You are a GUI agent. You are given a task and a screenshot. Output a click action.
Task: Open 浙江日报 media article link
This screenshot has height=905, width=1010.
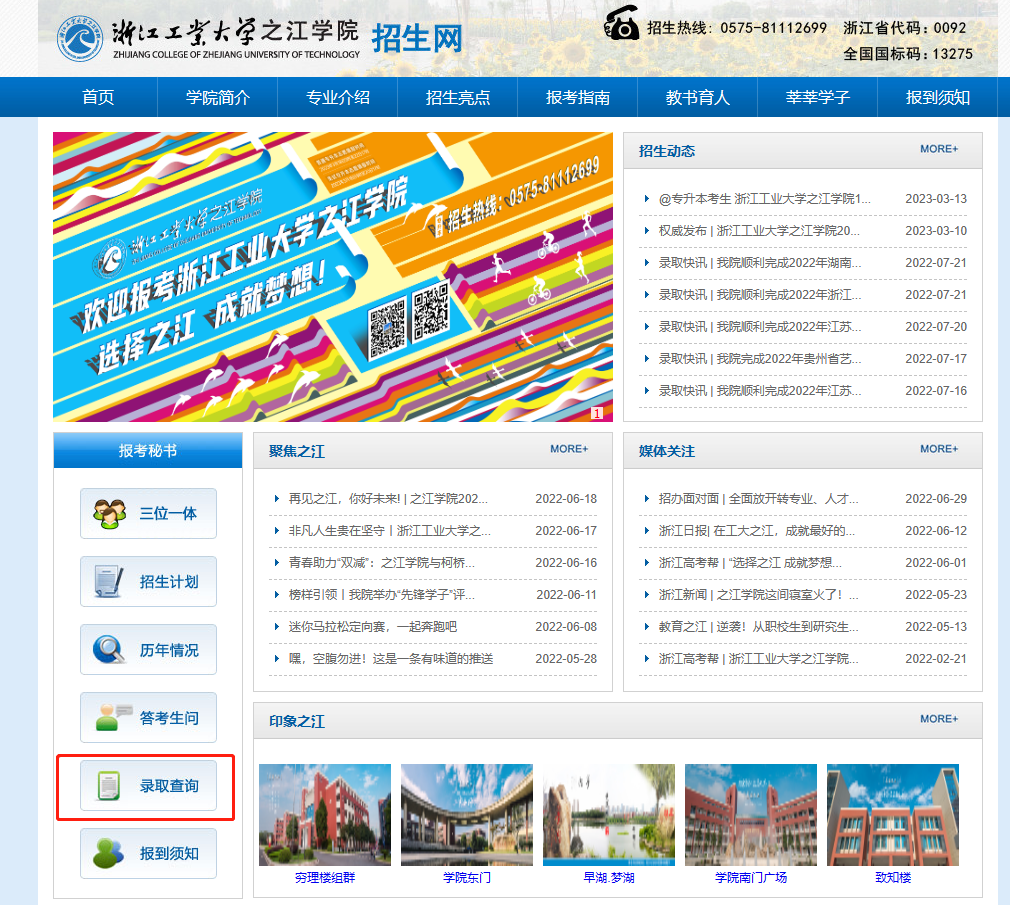[x=756, y=531]
